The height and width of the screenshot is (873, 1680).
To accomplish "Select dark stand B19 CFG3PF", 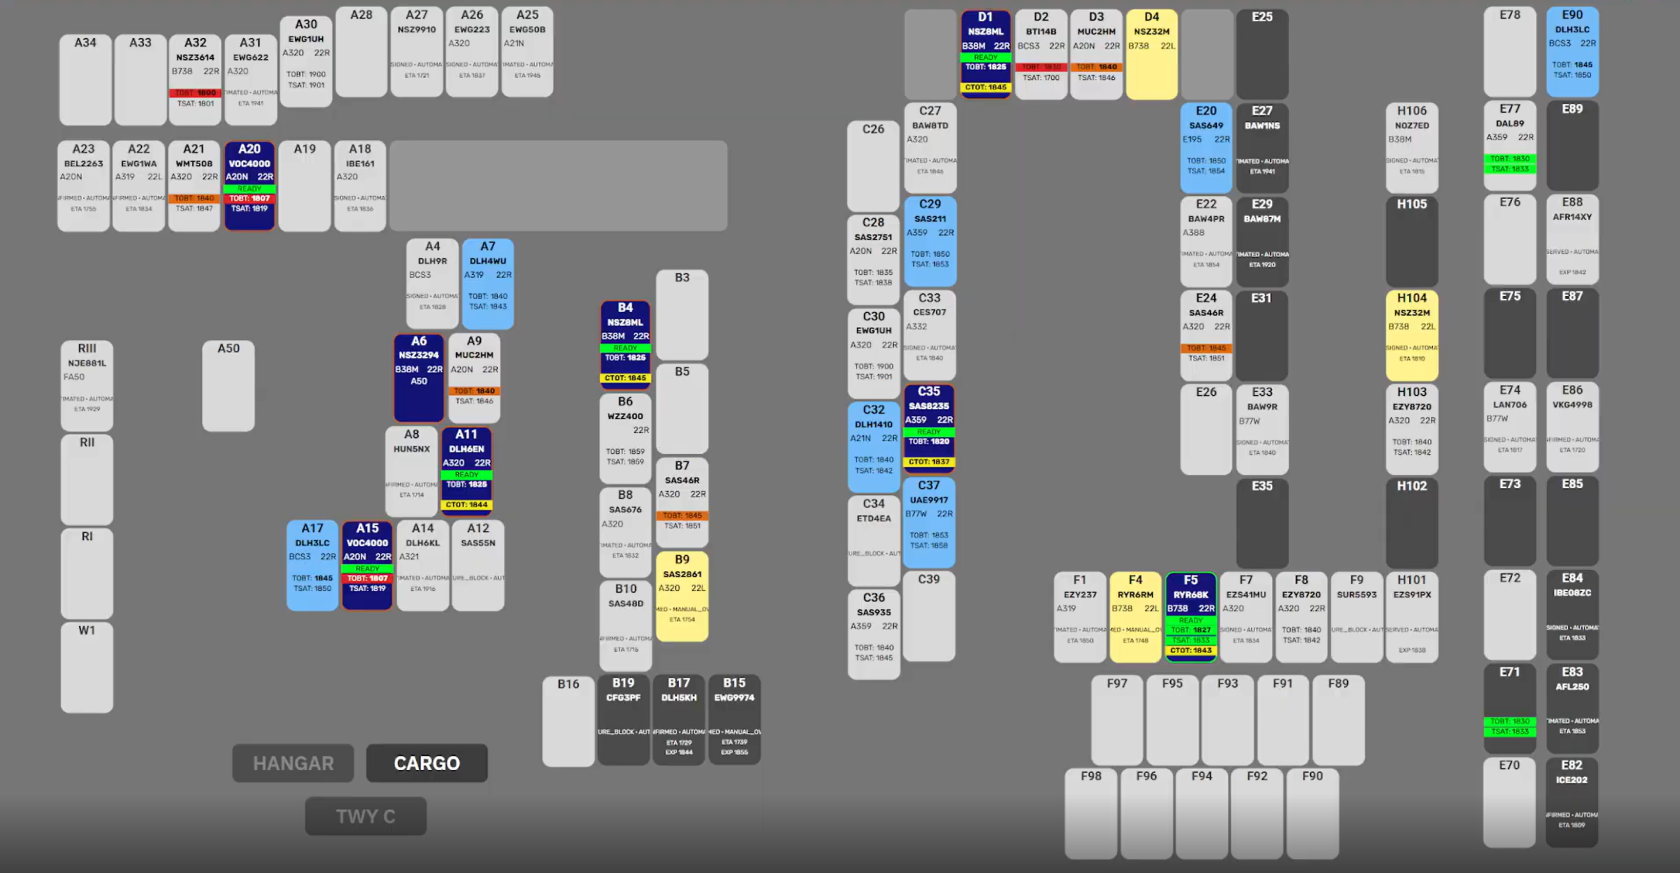I will tap(623, 721).
